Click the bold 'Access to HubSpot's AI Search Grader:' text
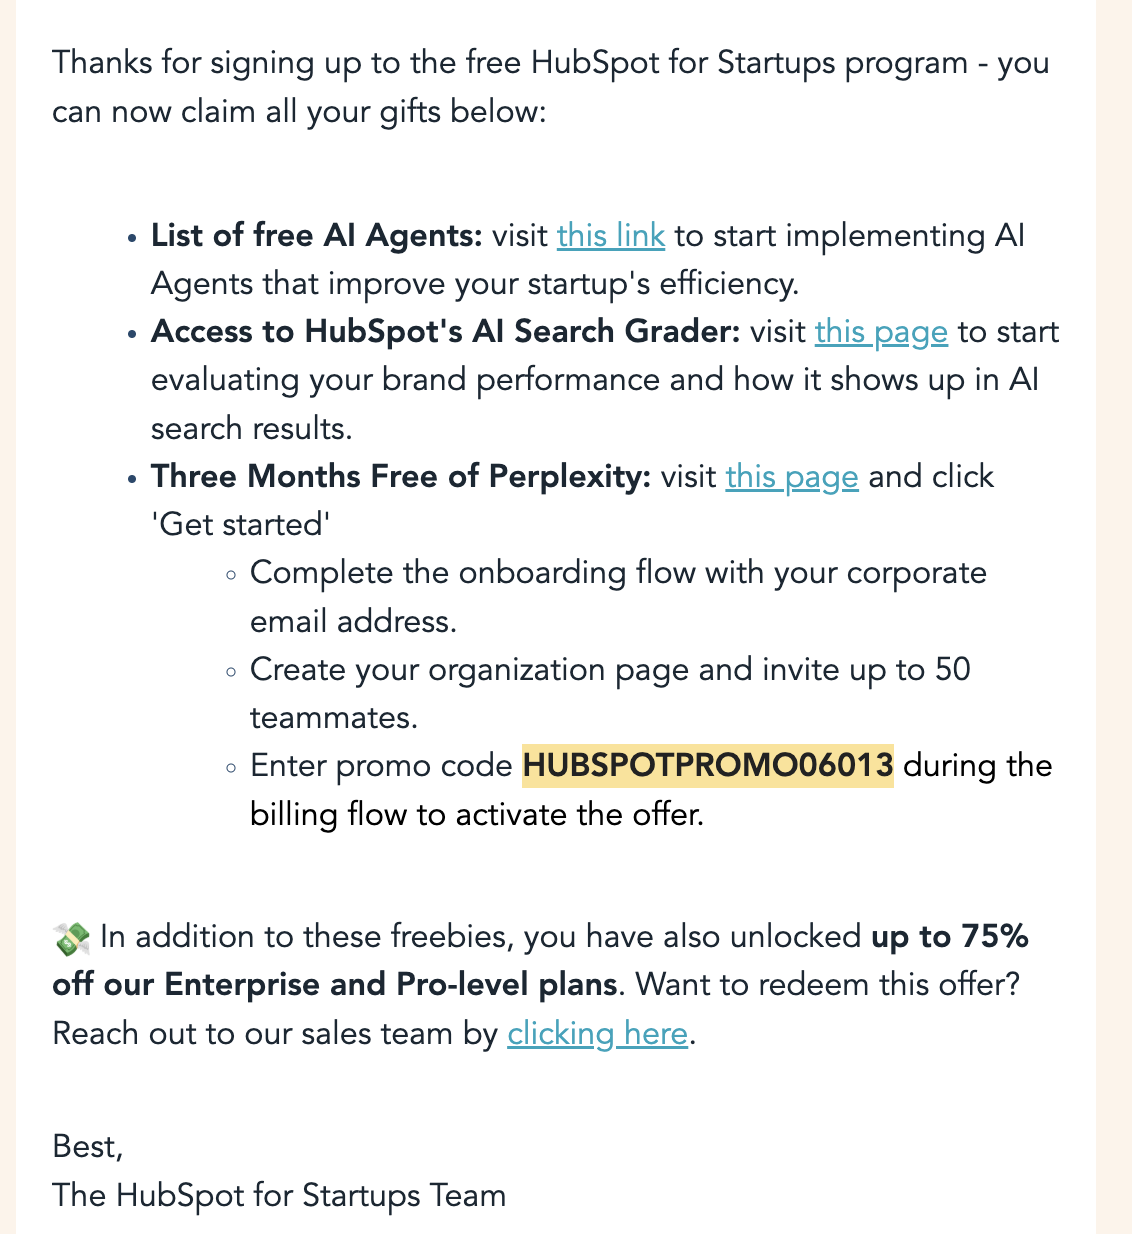 445,332
